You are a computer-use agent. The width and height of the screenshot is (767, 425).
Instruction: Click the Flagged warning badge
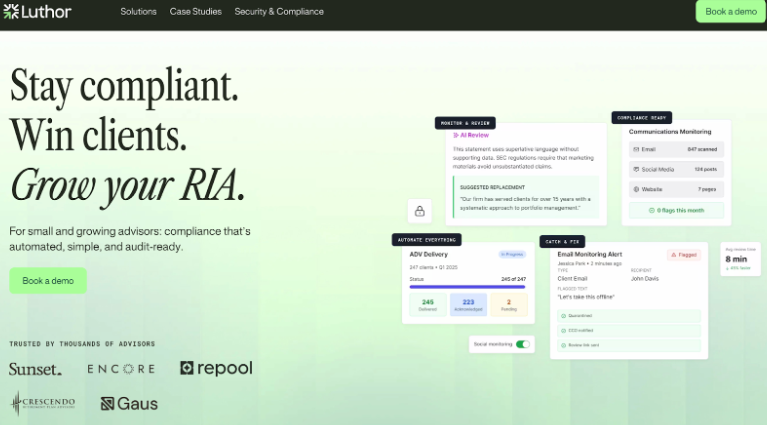(684, 255)
